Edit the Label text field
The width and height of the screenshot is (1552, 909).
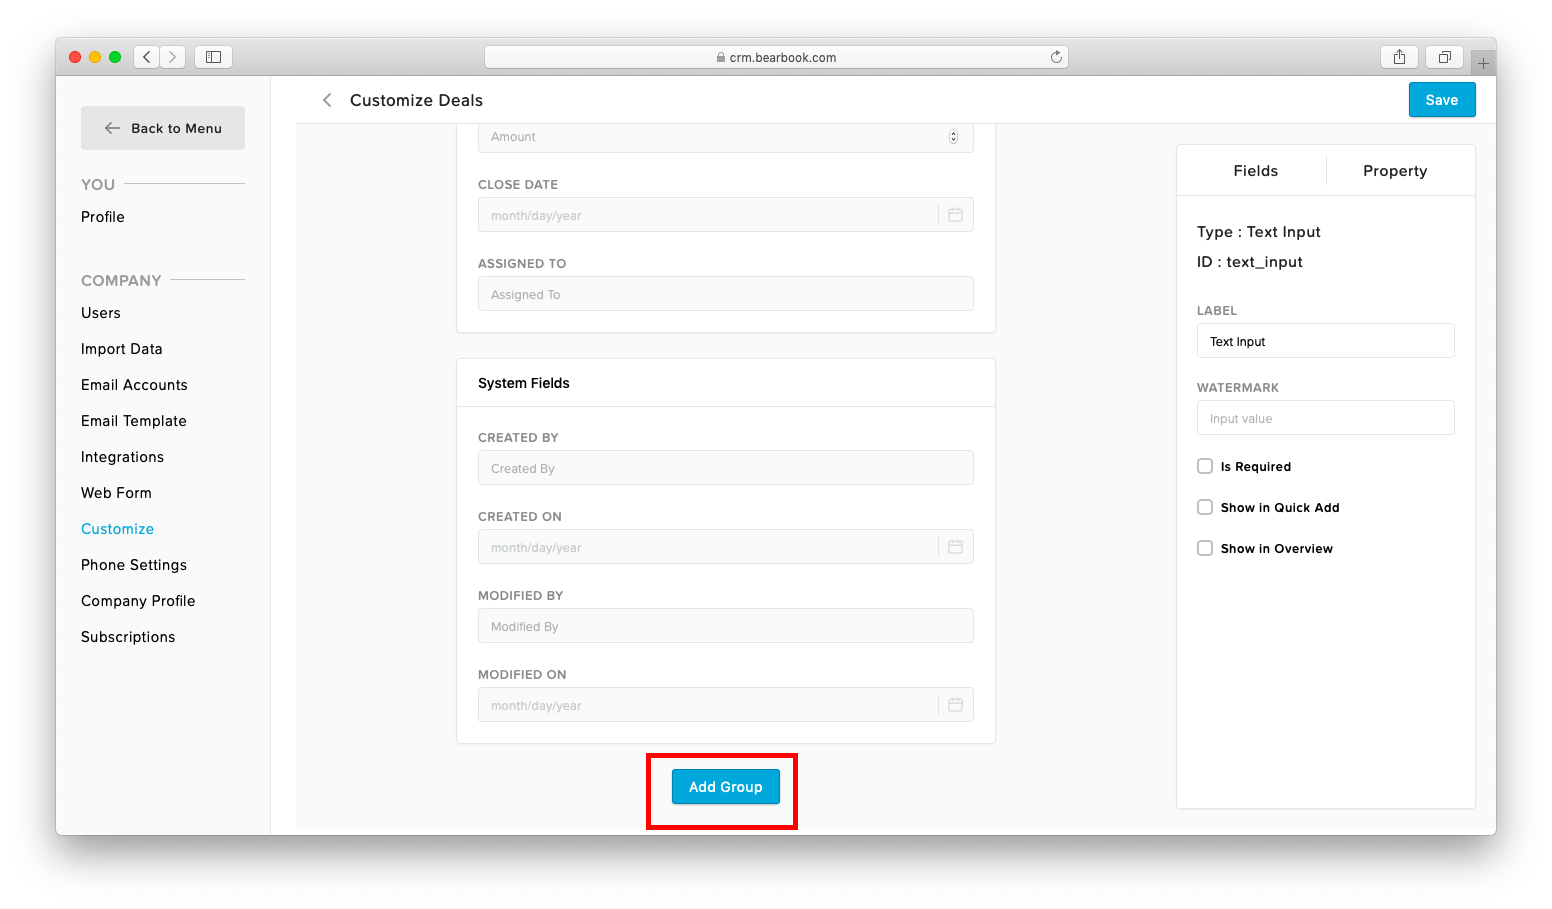point(1325,341)
